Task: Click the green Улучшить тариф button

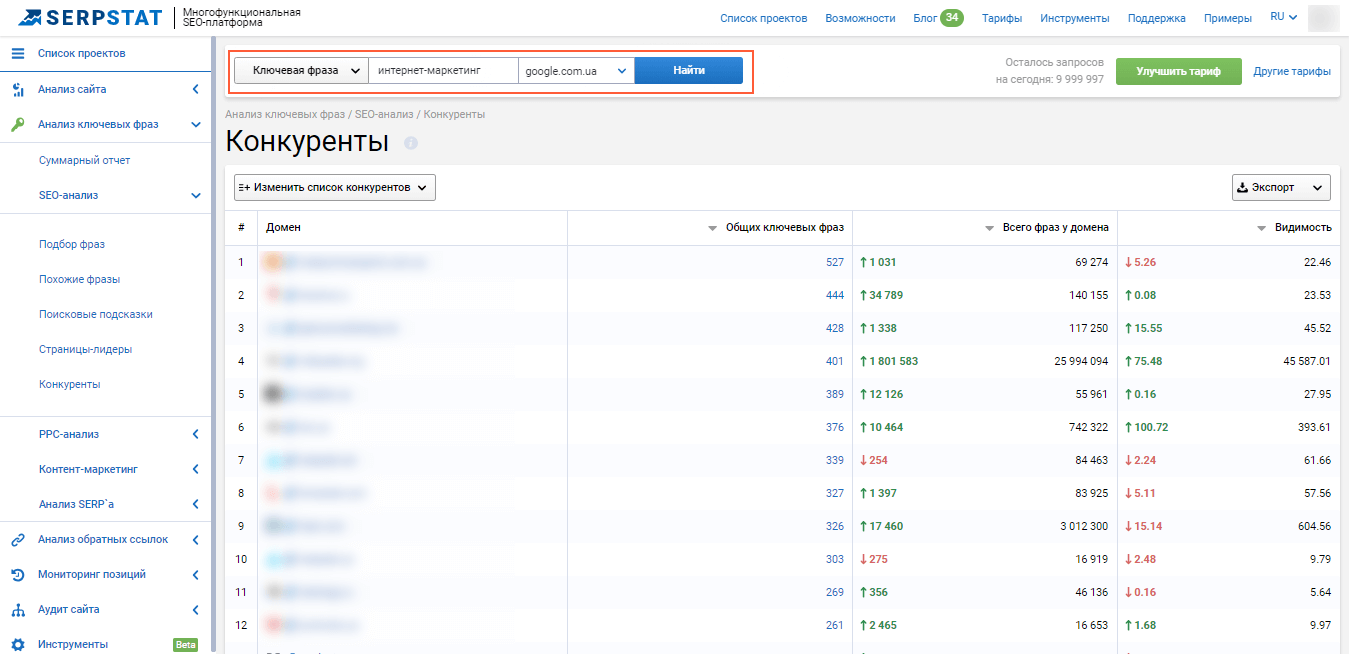Action: tap(1178, 71)
